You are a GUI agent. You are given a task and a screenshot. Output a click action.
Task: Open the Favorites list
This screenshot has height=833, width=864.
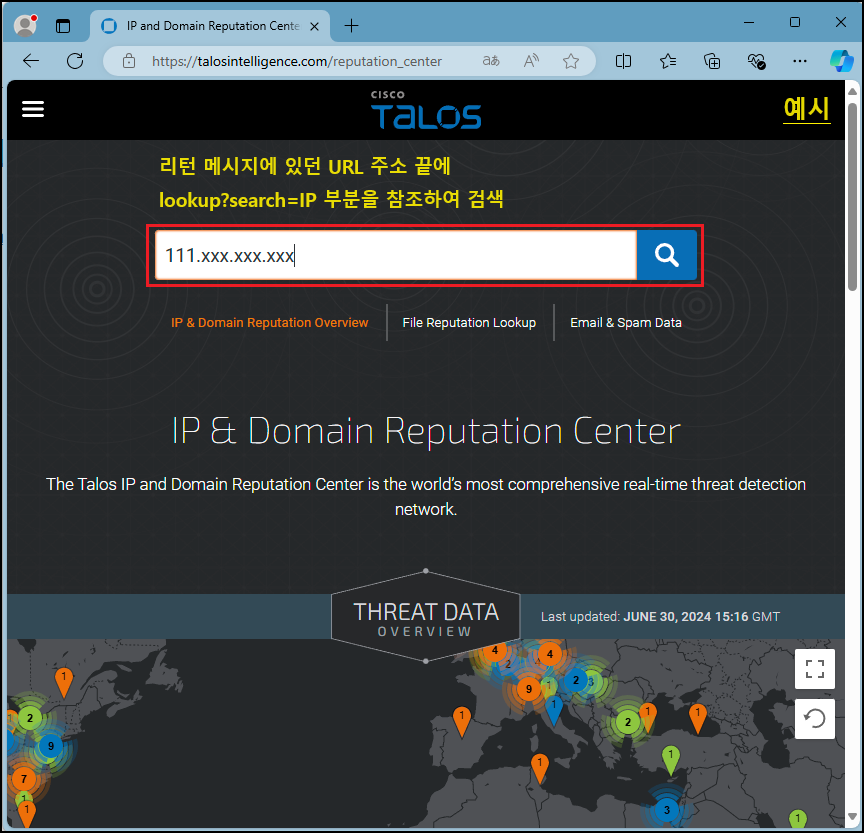668,61
